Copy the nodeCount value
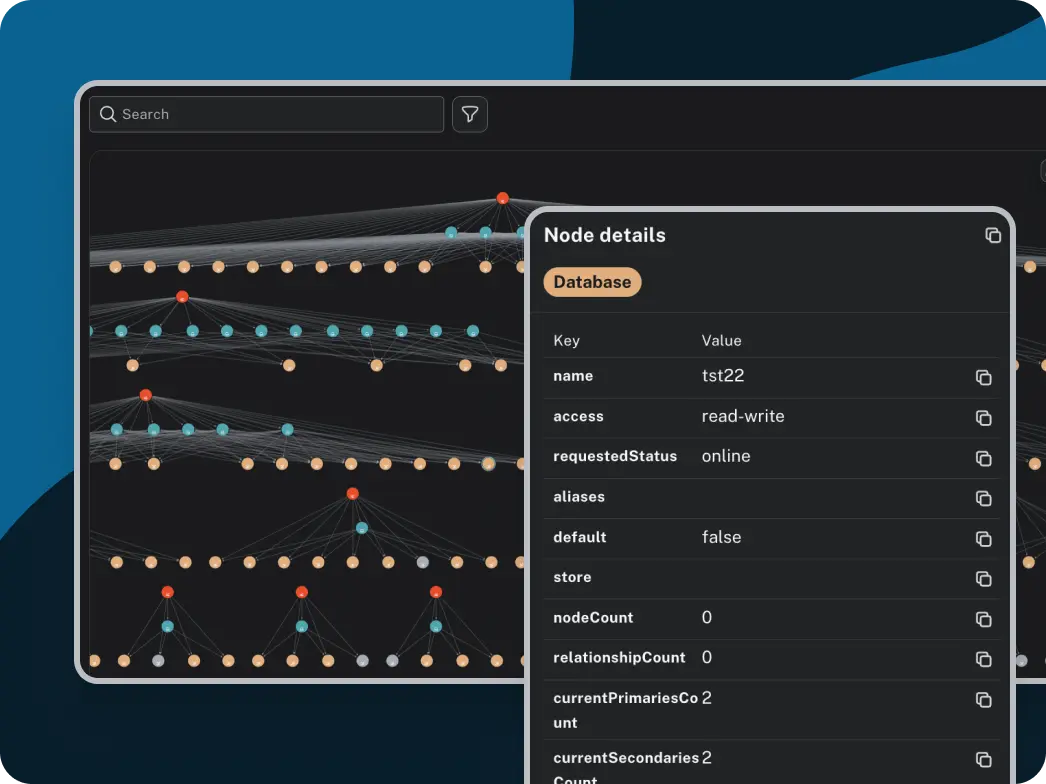Screen dimensions: 1046x784 tap(983, 619)
